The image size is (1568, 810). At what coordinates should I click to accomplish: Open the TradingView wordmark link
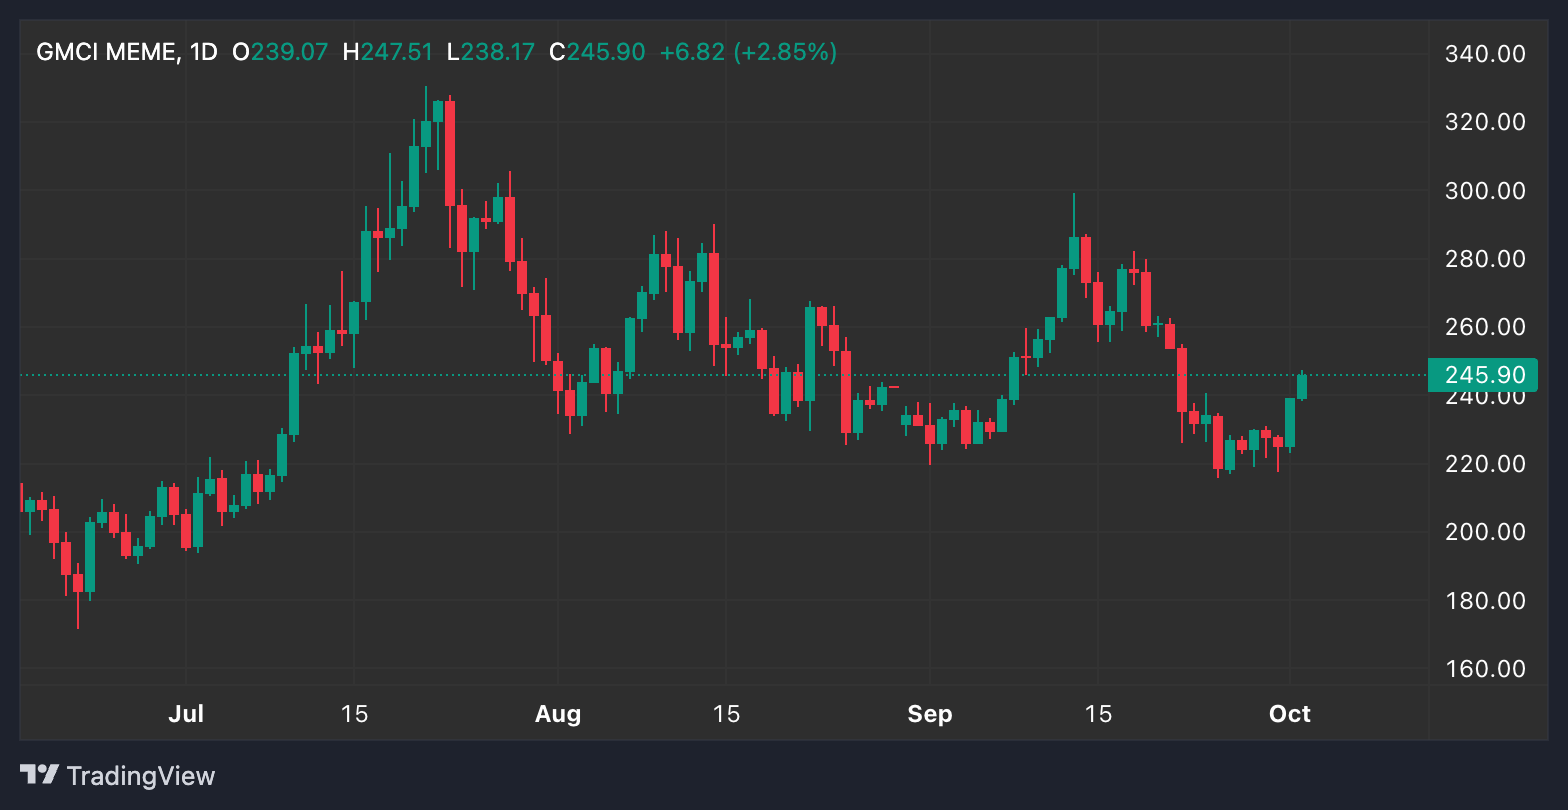pyautogui.click(x=140, y=775)
